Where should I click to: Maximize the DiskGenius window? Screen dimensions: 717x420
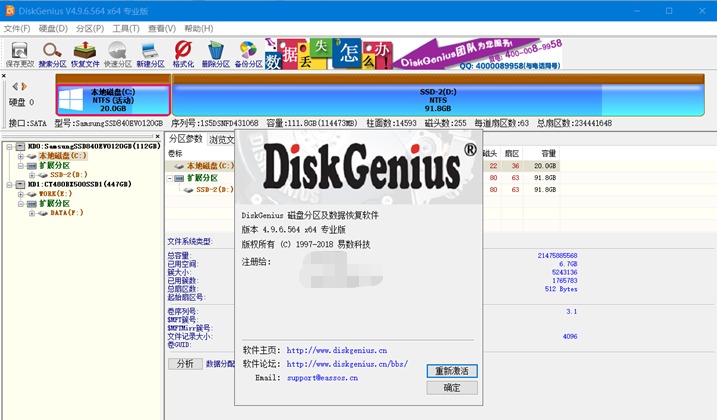pos(669,11)
